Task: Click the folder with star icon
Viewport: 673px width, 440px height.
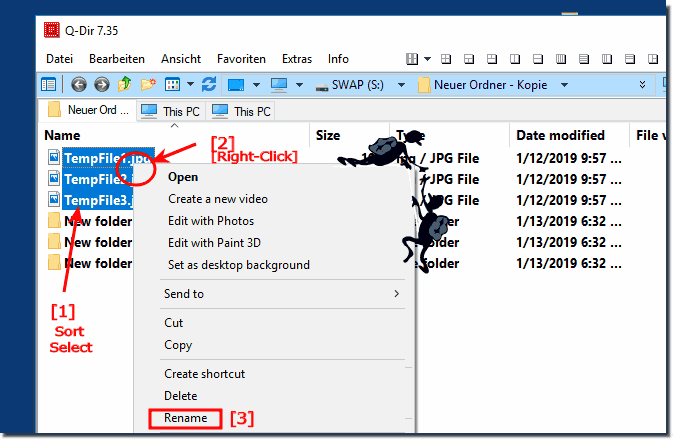Action: coord(148,84)
